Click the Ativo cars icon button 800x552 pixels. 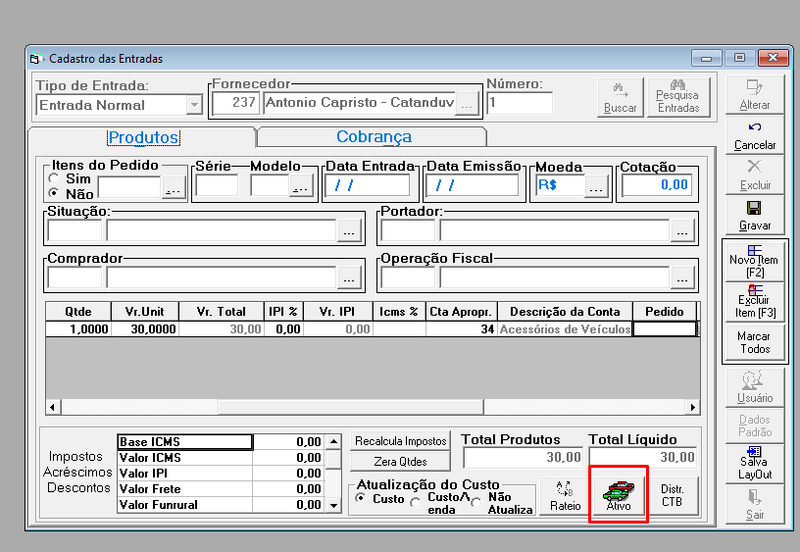point(618,496)
